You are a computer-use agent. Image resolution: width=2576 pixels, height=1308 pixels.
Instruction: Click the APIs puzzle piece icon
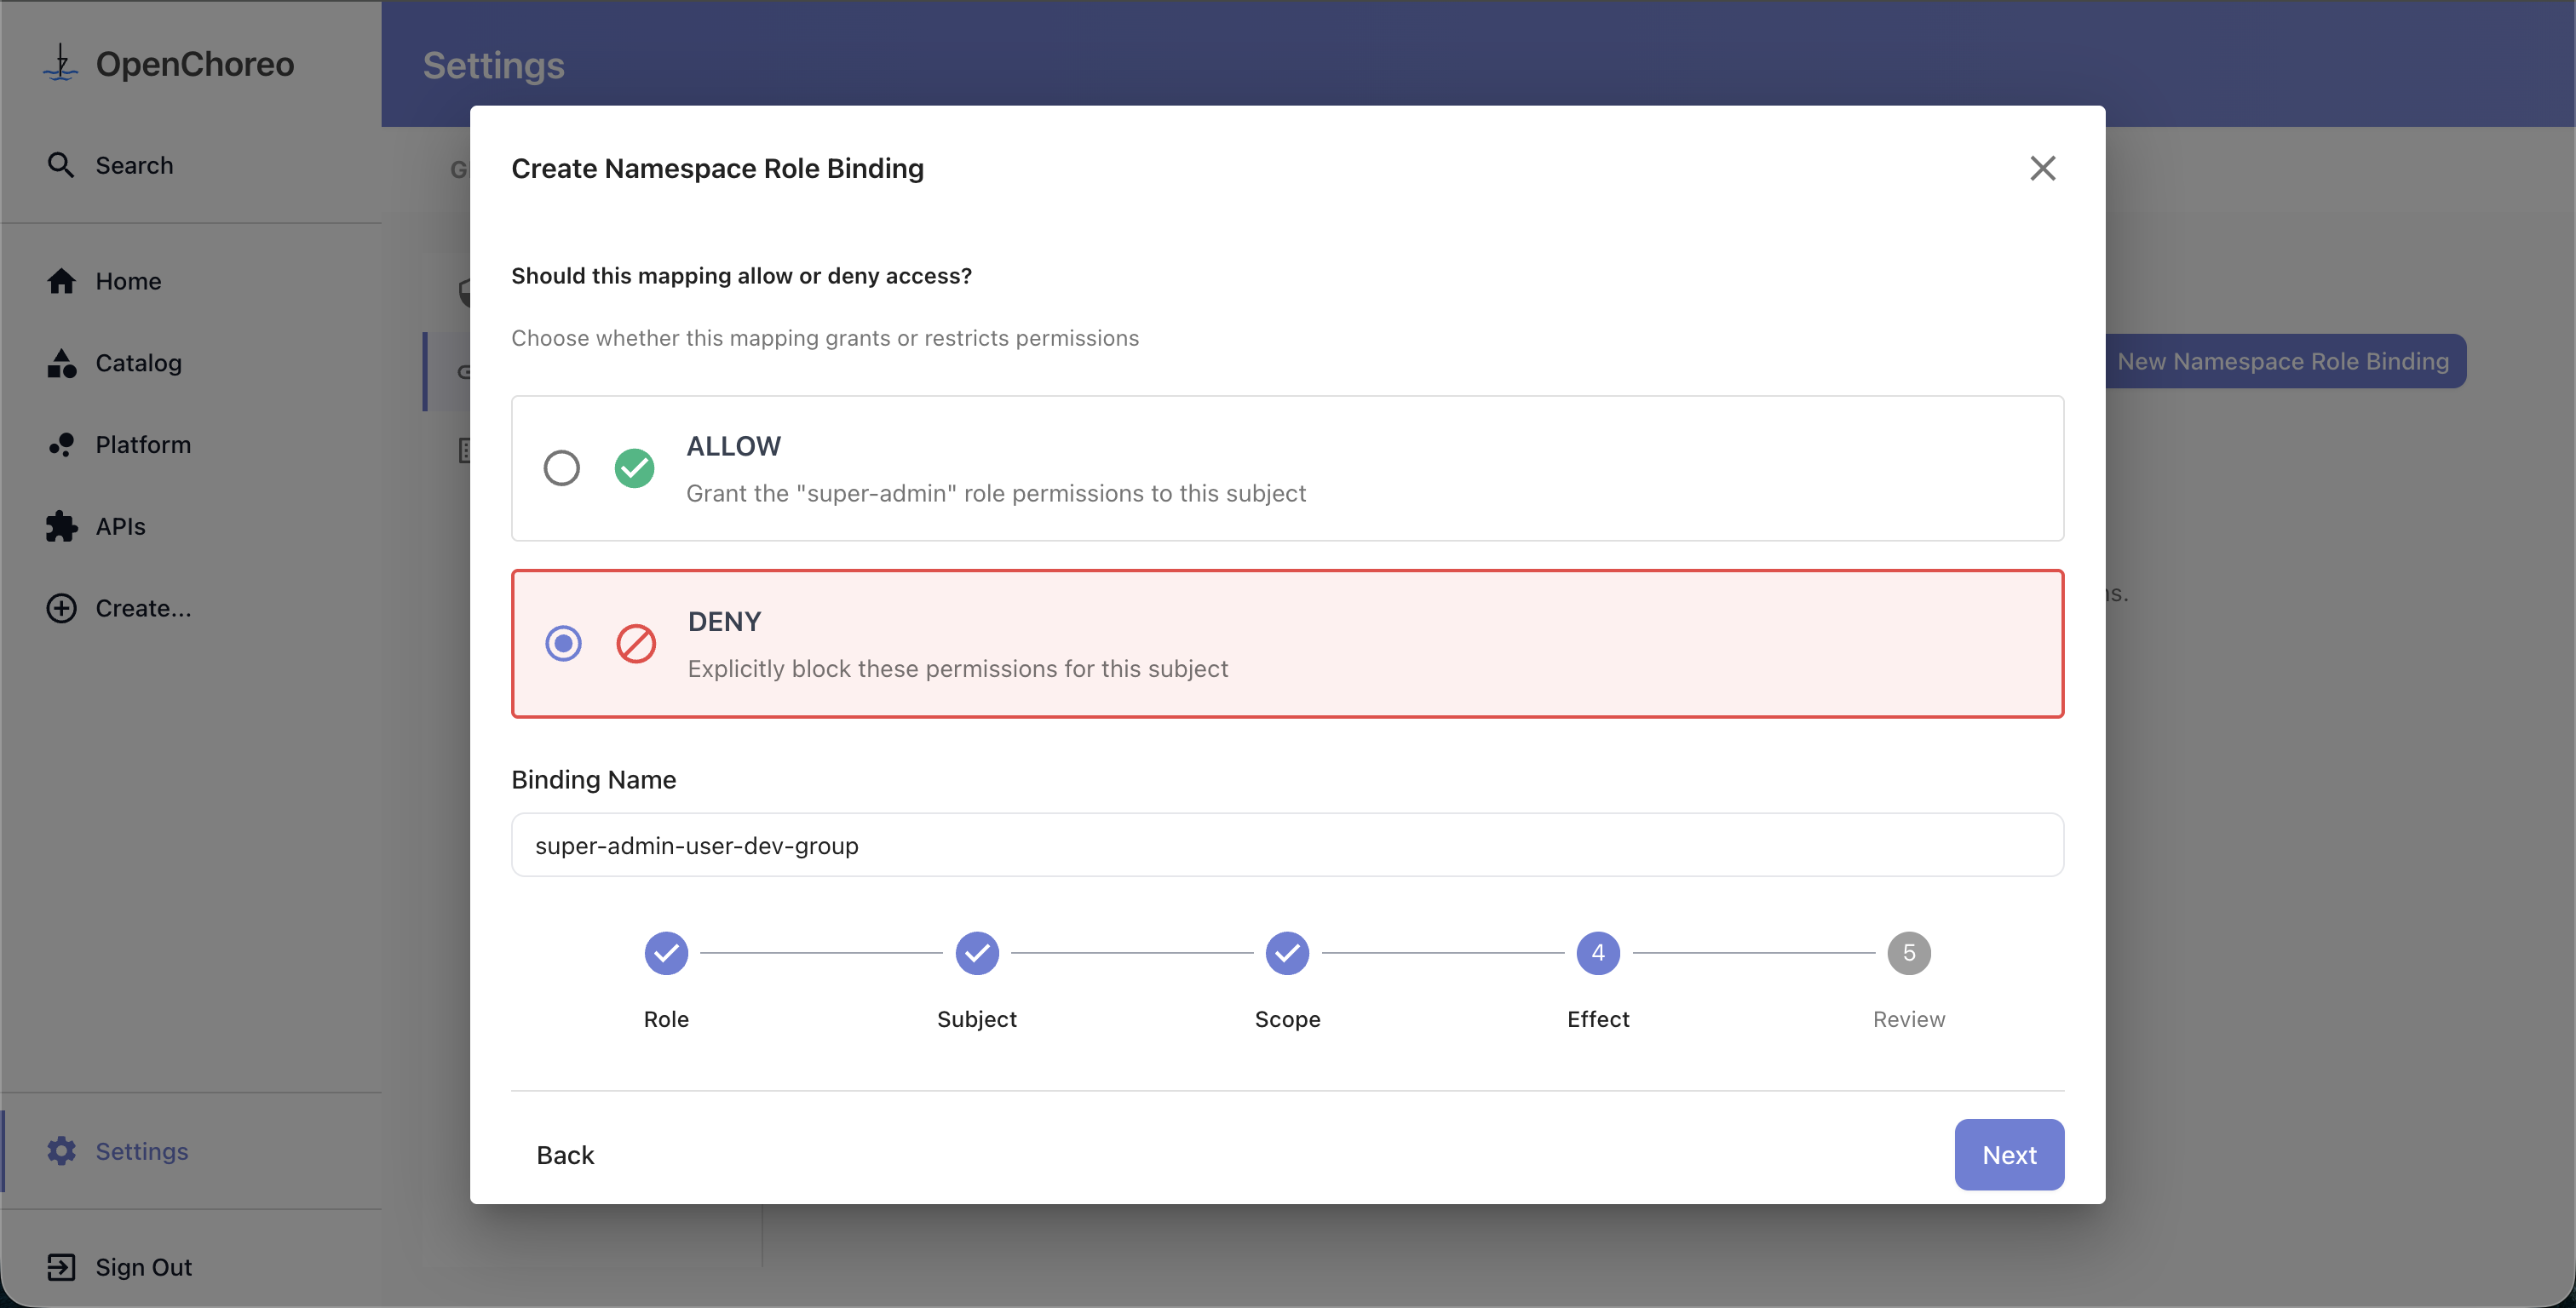61,526
